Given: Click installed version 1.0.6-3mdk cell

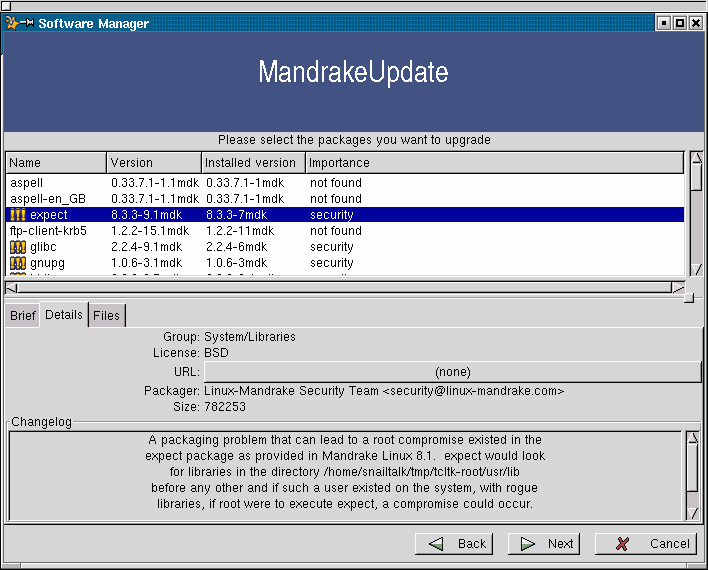Looking at the screenshot, I should pyautogui.click(x=237, y=263).
